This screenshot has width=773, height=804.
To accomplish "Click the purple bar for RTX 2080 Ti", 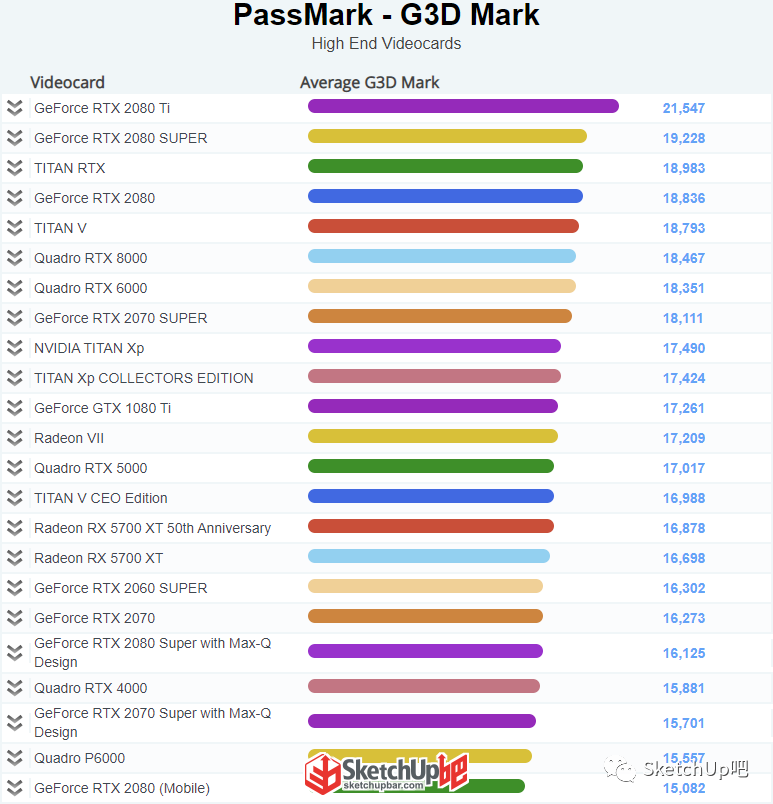I will (x=463, y=106).
